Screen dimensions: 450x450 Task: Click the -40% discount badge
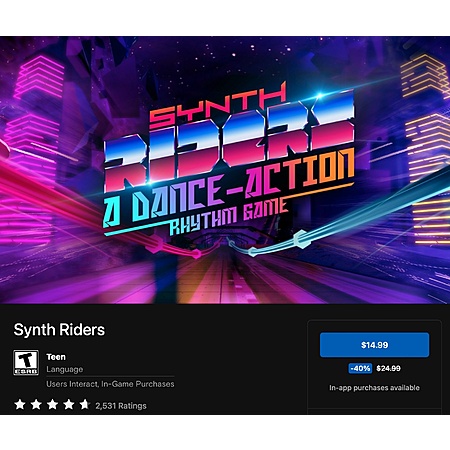pos(360,368)
